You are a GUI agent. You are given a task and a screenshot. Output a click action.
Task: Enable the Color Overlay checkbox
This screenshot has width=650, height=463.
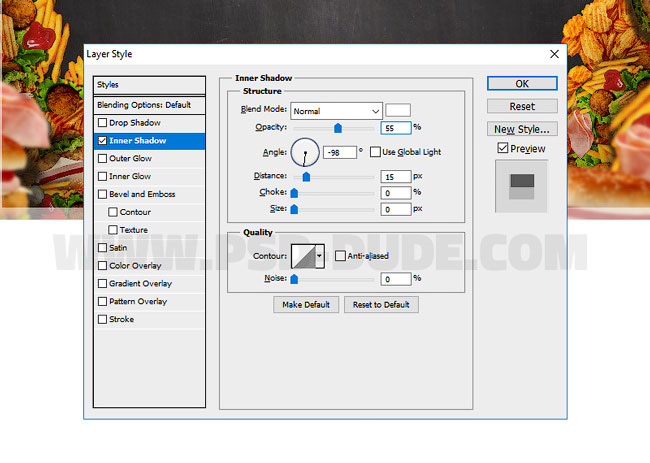[102, 265]
